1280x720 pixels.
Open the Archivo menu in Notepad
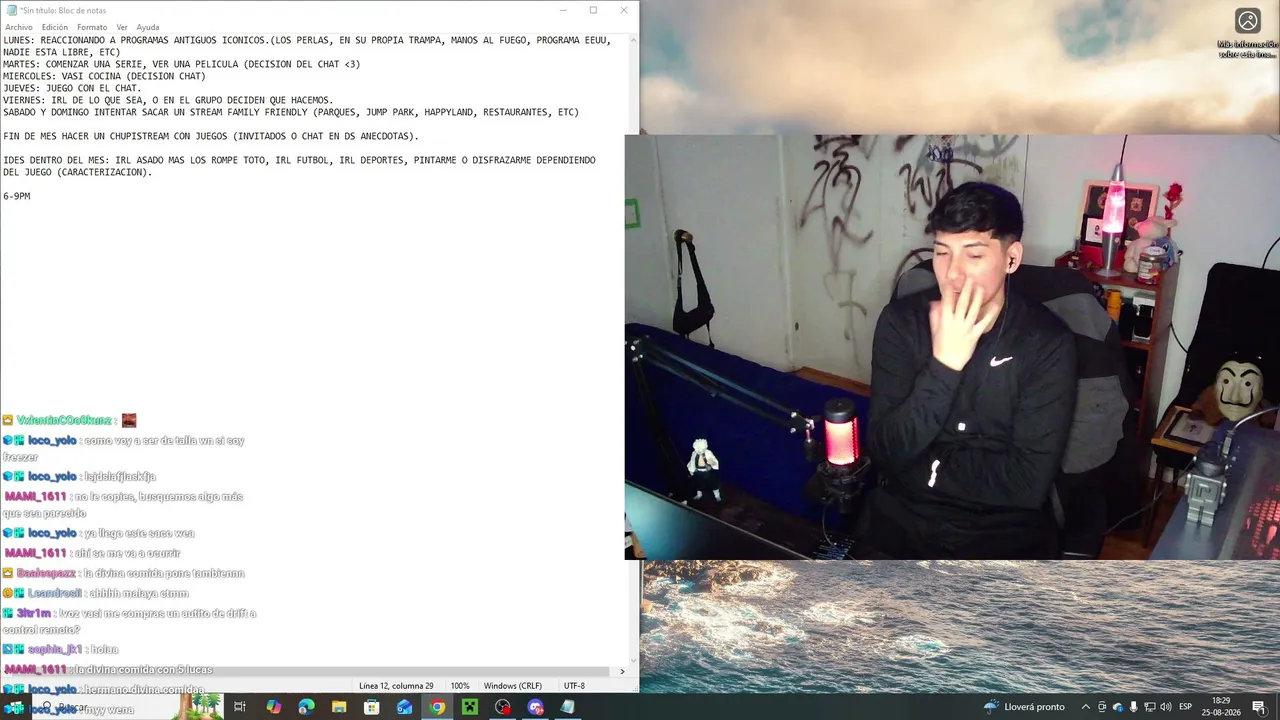pos(19,27)
